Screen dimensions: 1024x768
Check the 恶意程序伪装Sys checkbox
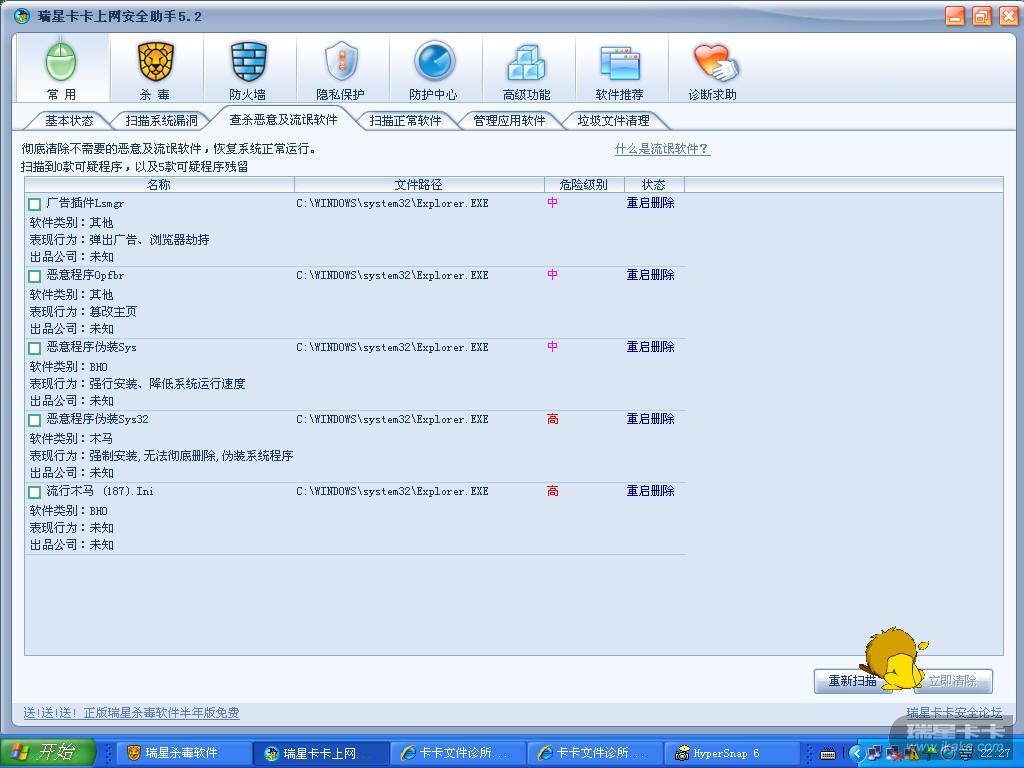click(x=35, y=347)
